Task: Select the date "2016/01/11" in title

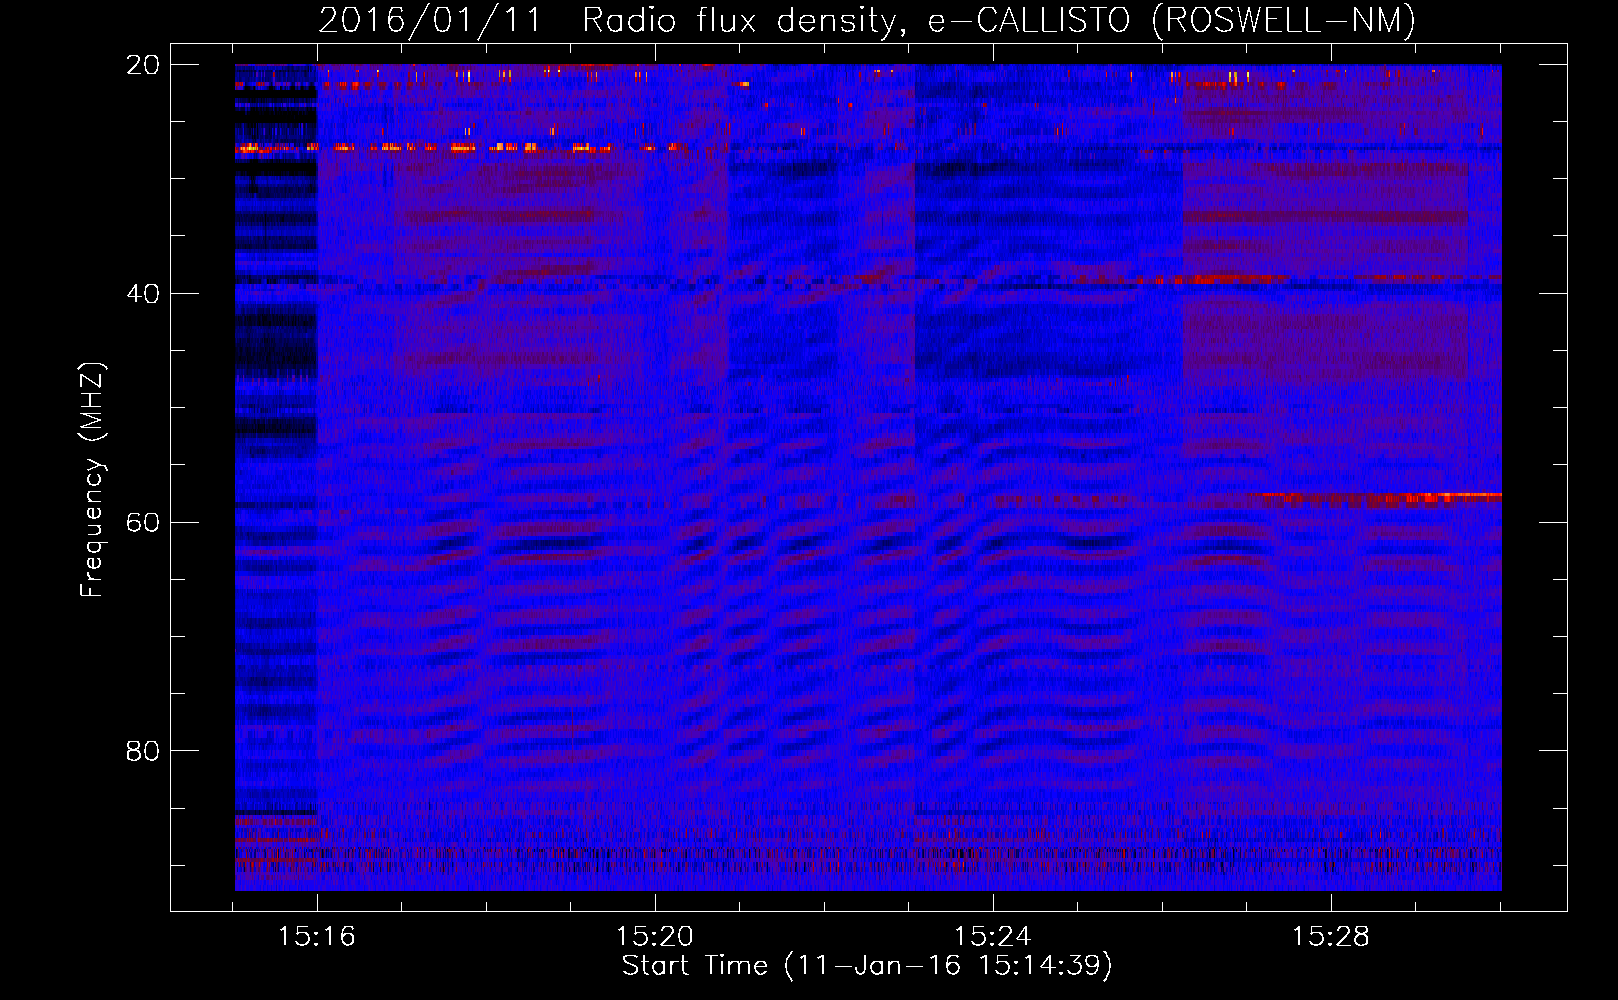Action: pos(430,20)
